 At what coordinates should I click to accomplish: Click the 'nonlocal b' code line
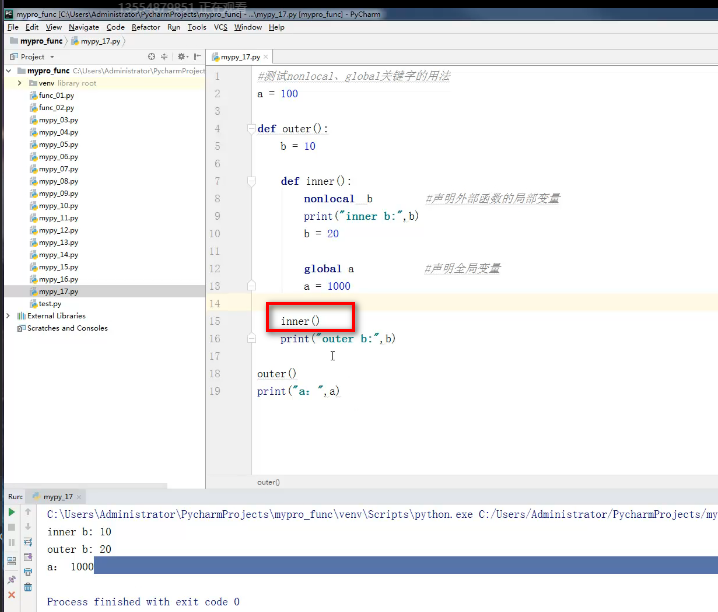[338, 199]
